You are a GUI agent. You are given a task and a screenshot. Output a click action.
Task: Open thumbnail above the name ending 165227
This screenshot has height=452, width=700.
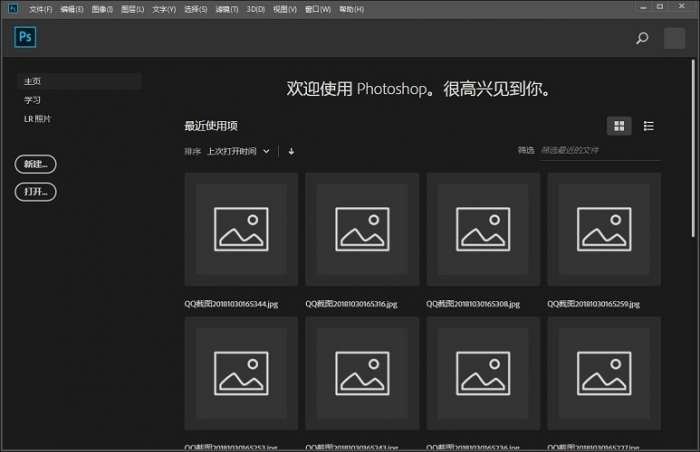click(604, 373)
